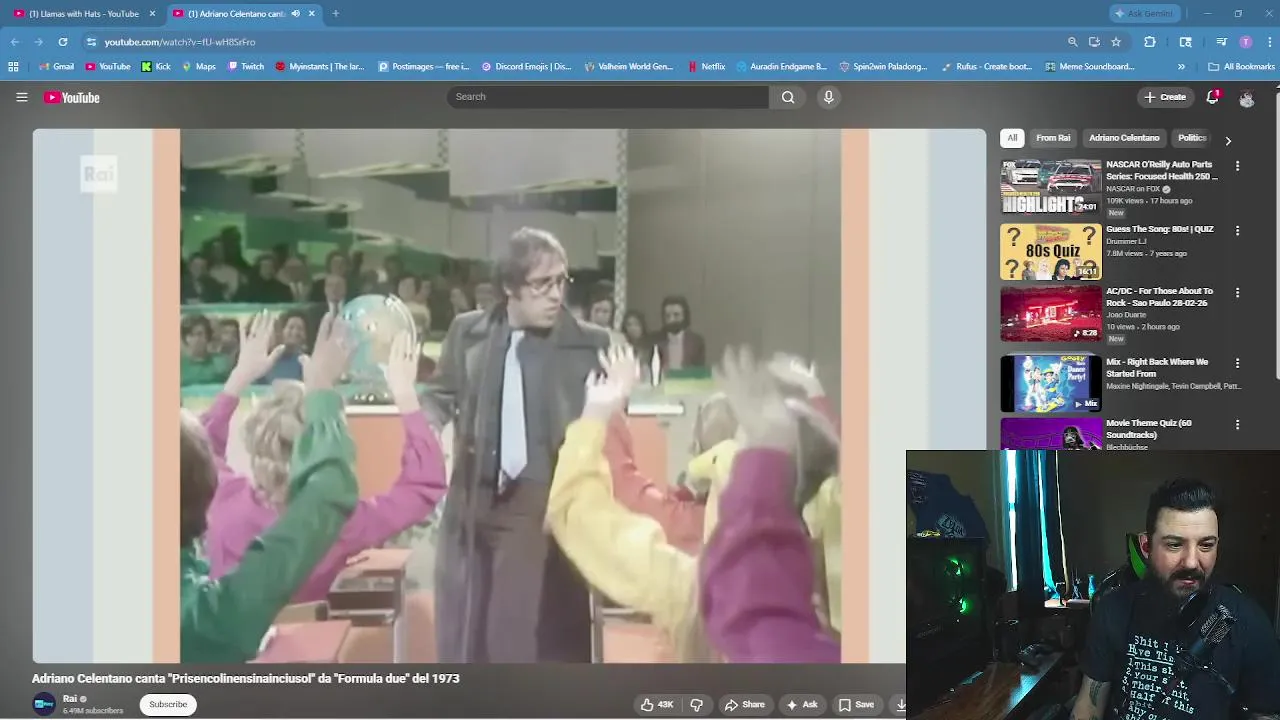Bookmark this page with the star icon
Screen dimensions: 1280x720
click(1116, 42)
